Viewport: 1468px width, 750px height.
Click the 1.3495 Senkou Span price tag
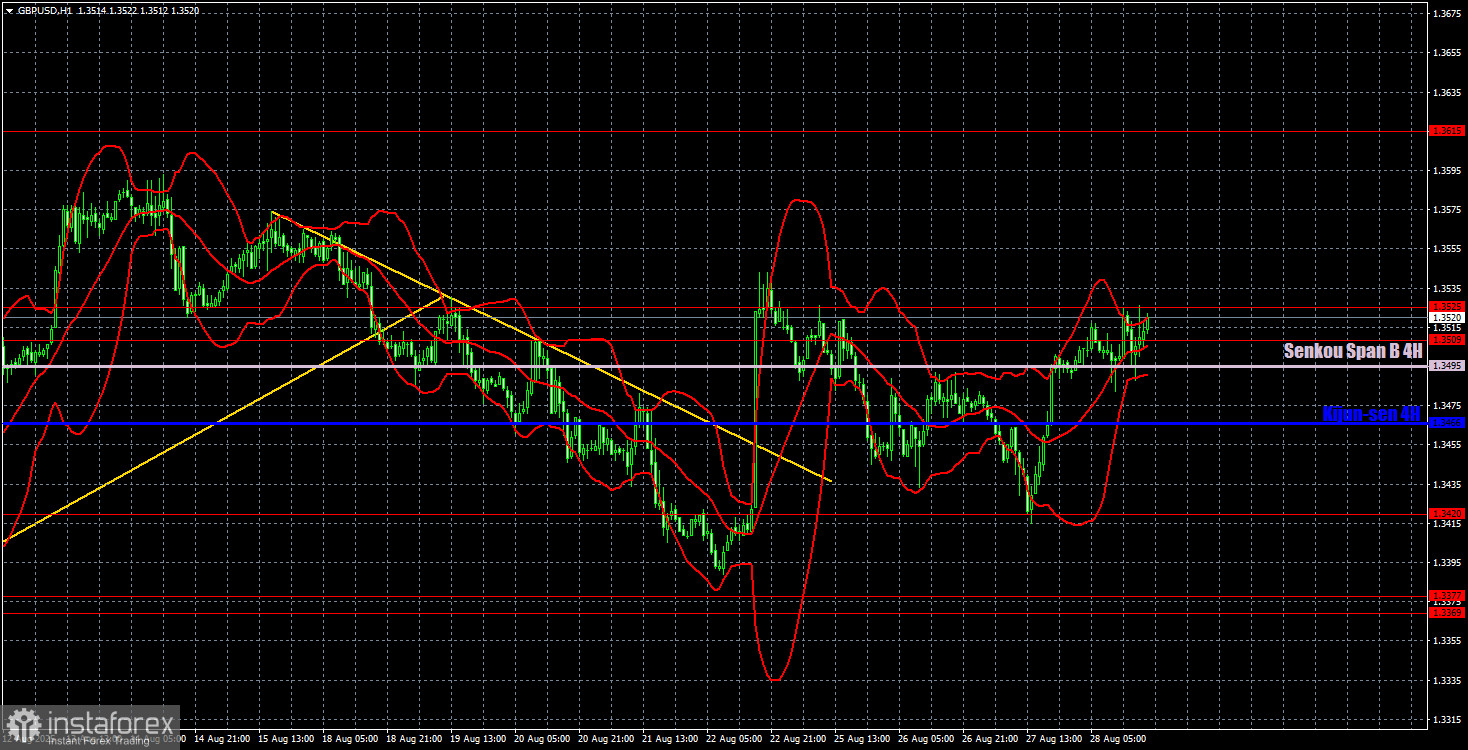1447,366
